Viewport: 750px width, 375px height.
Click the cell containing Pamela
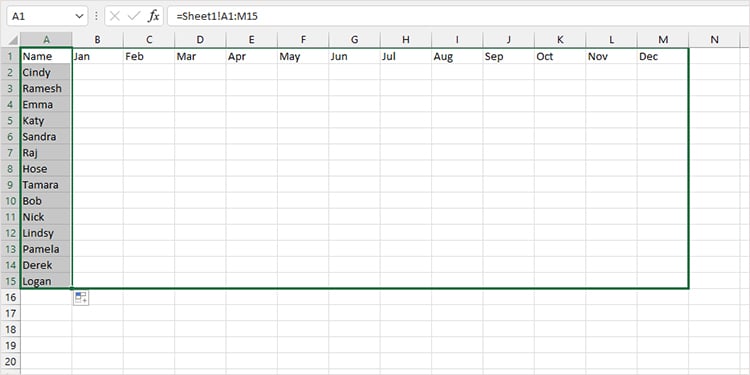pos(46,249)
